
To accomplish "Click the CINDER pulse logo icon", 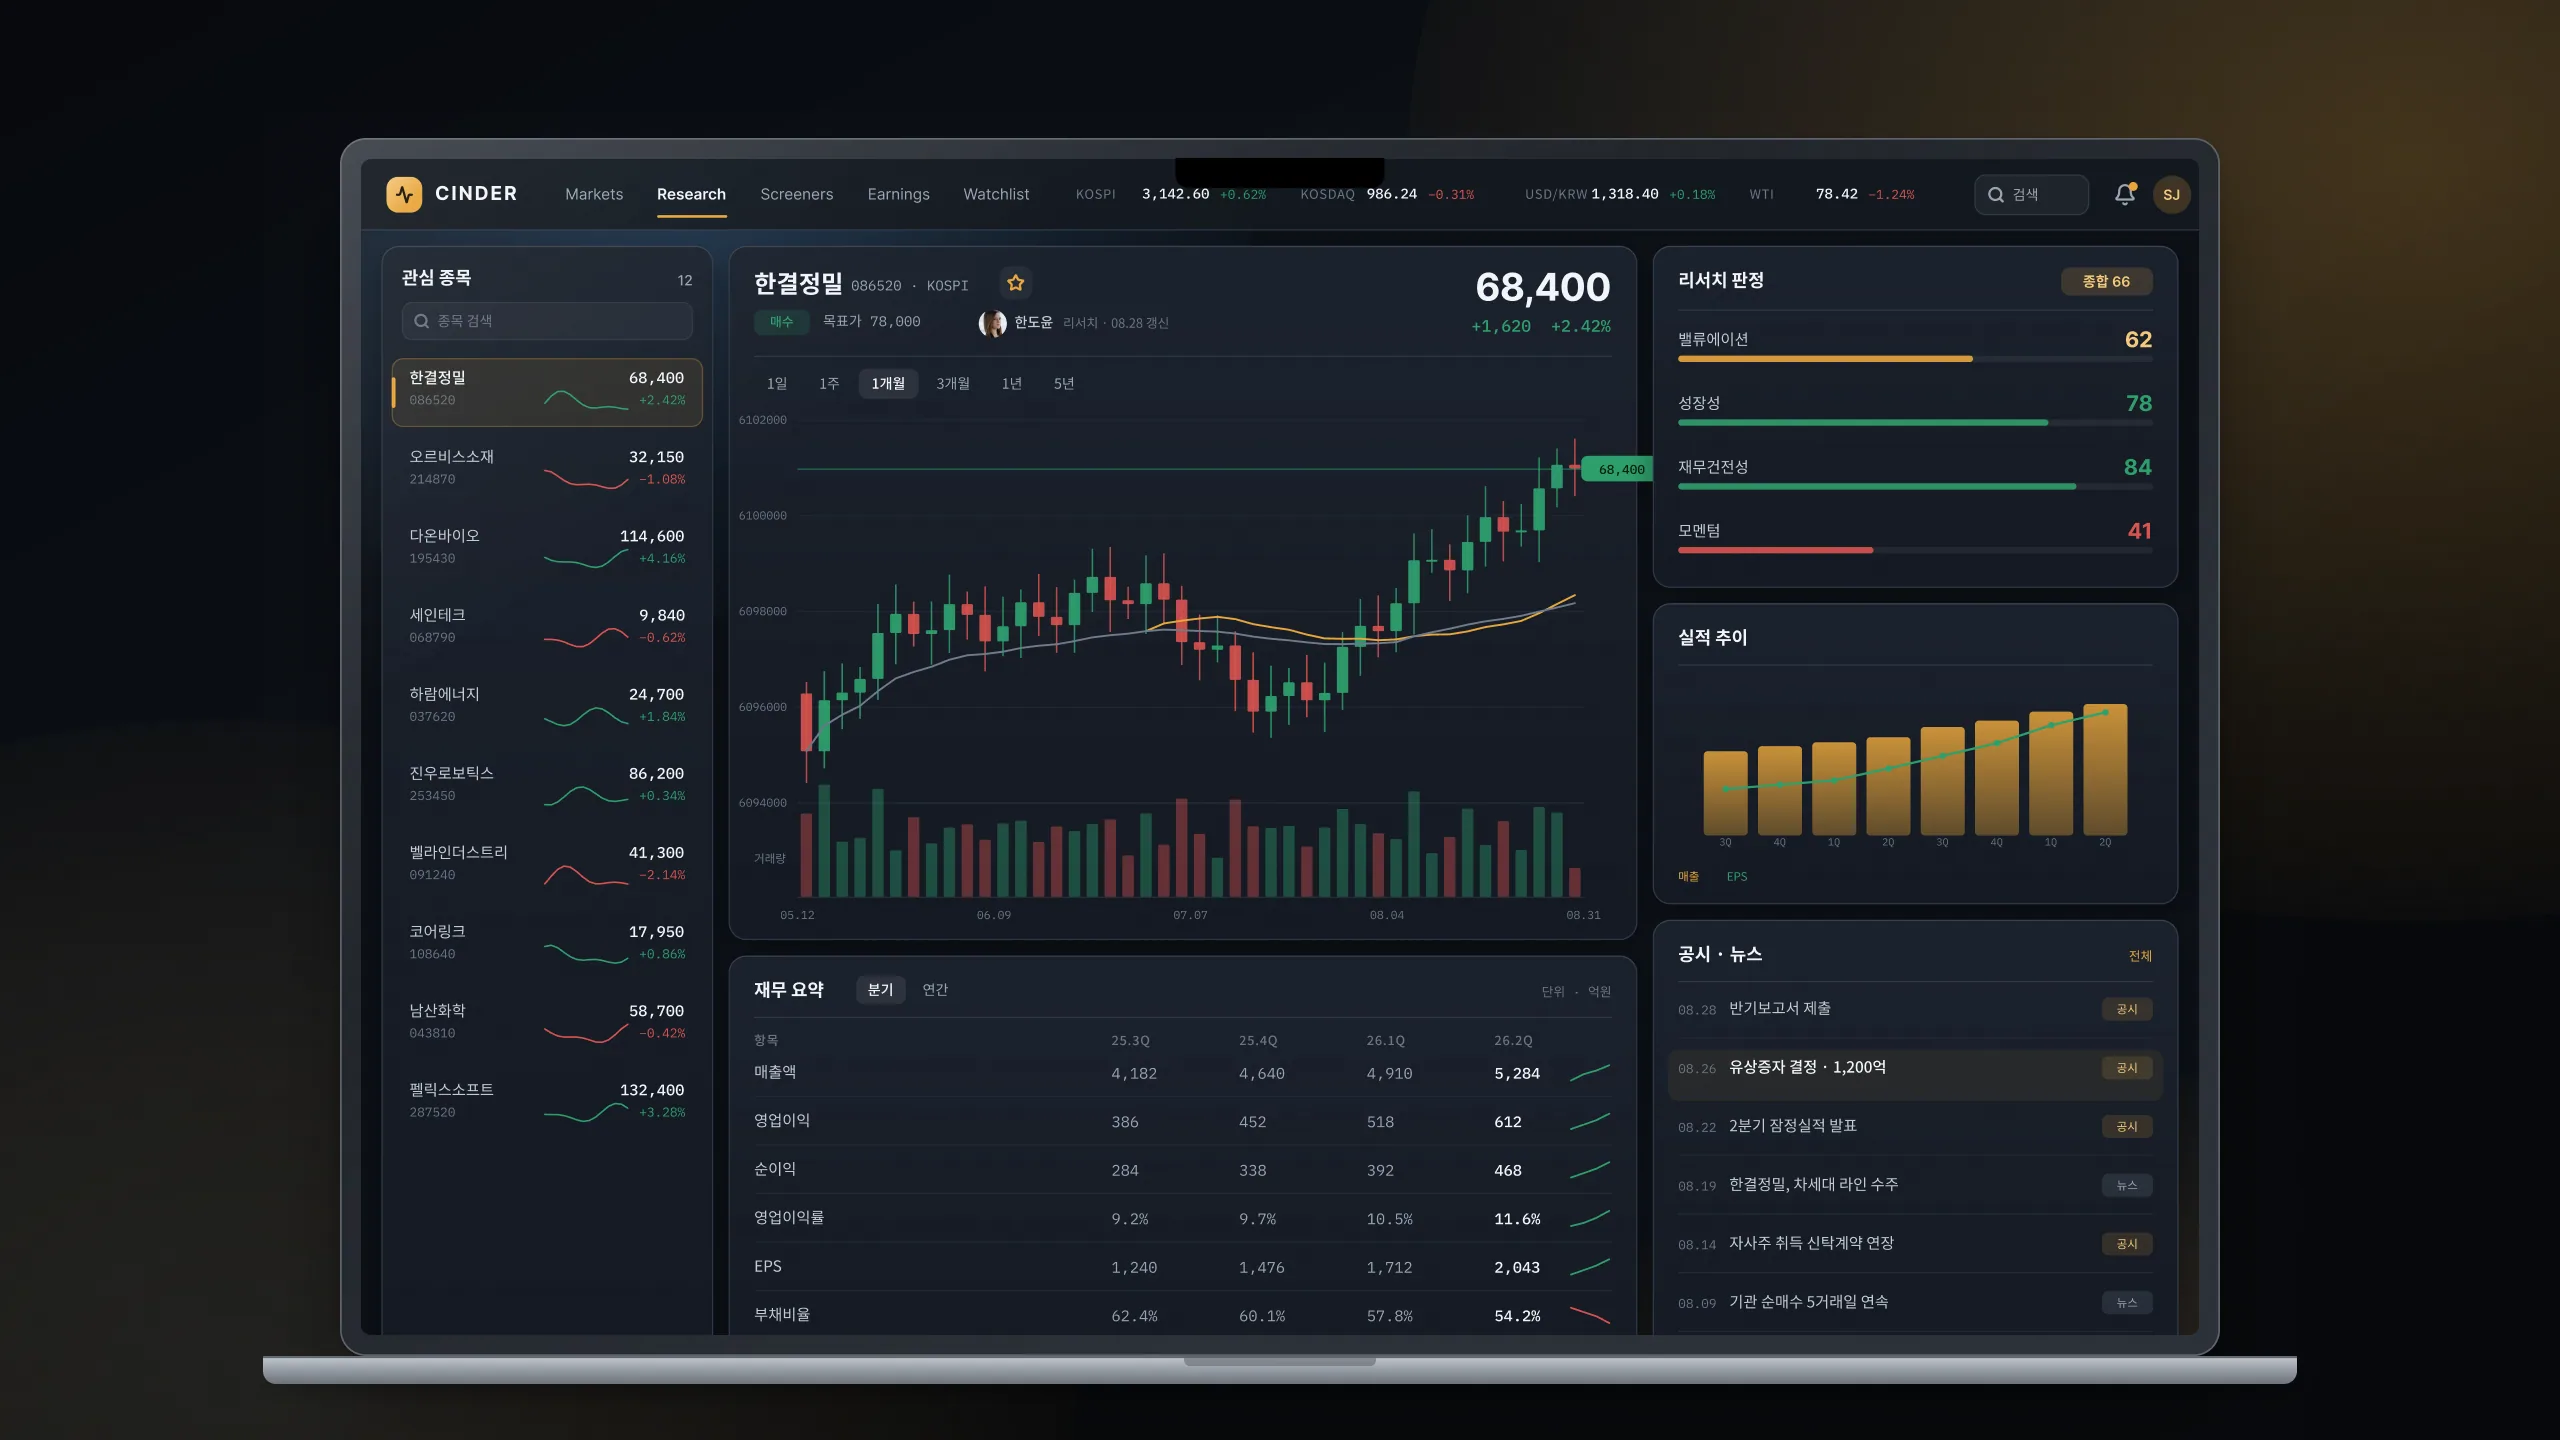I will [x=404, y=194].
